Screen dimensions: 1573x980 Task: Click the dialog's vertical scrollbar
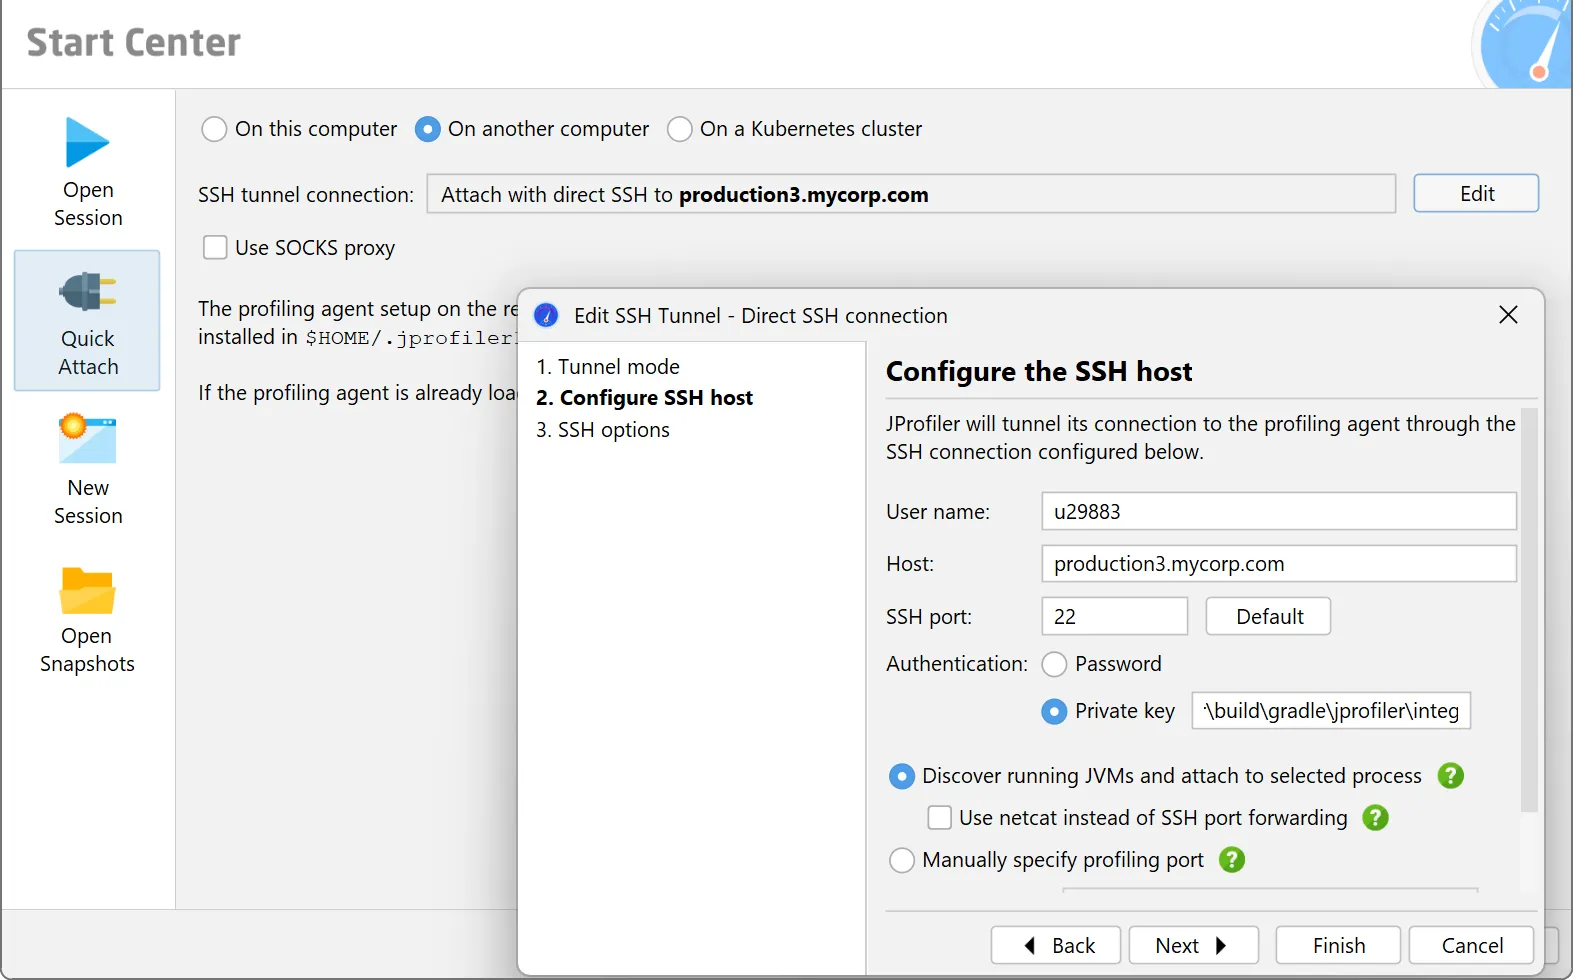click(1528, 610)
